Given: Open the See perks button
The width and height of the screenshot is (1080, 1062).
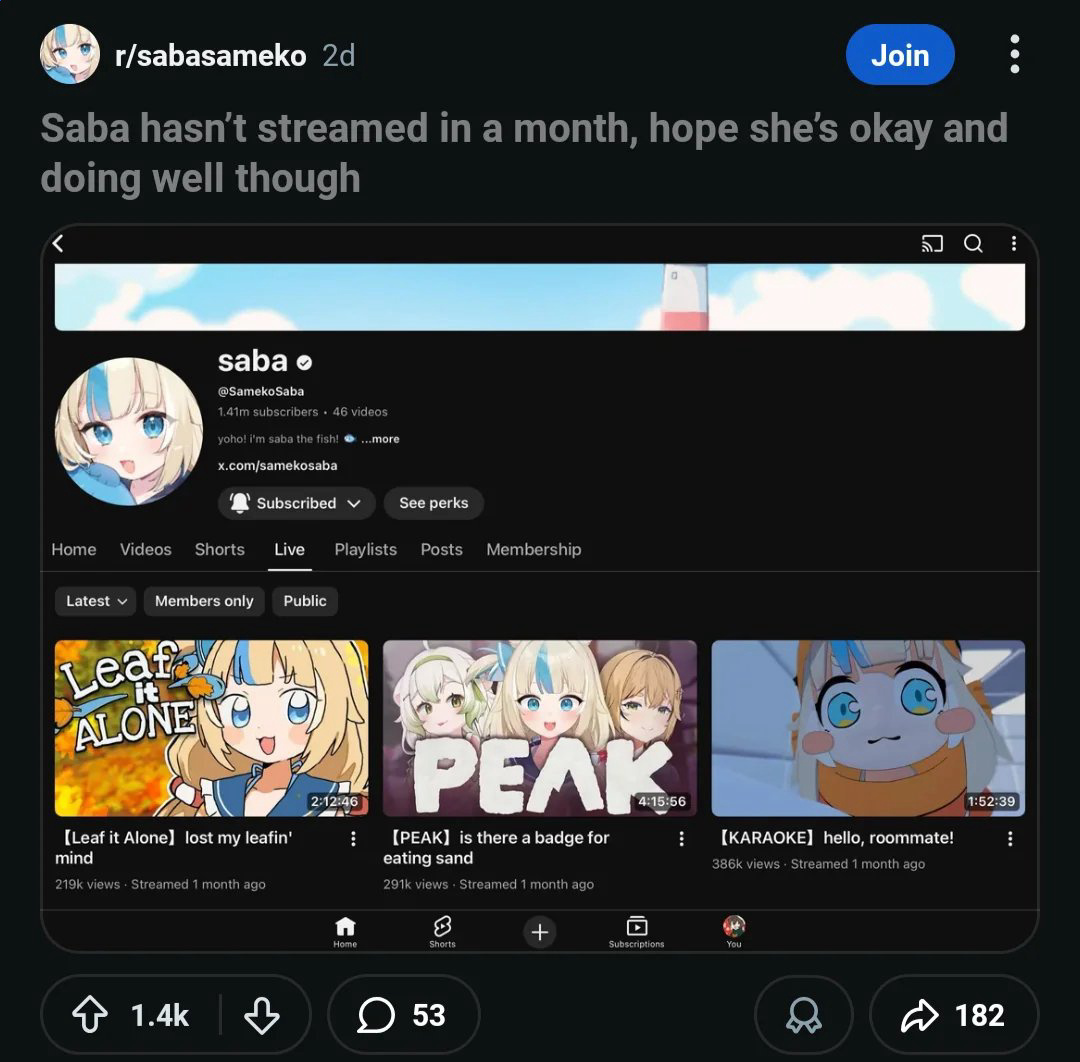Looking at the screenshot, I should [433, 503].
